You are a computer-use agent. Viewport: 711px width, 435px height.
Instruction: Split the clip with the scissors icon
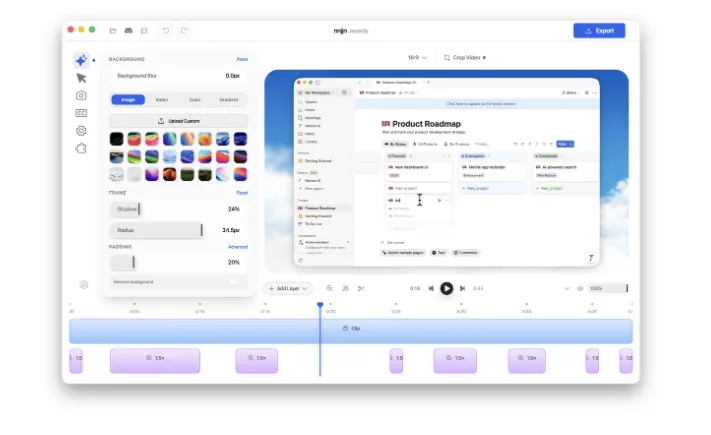point(361,288)
